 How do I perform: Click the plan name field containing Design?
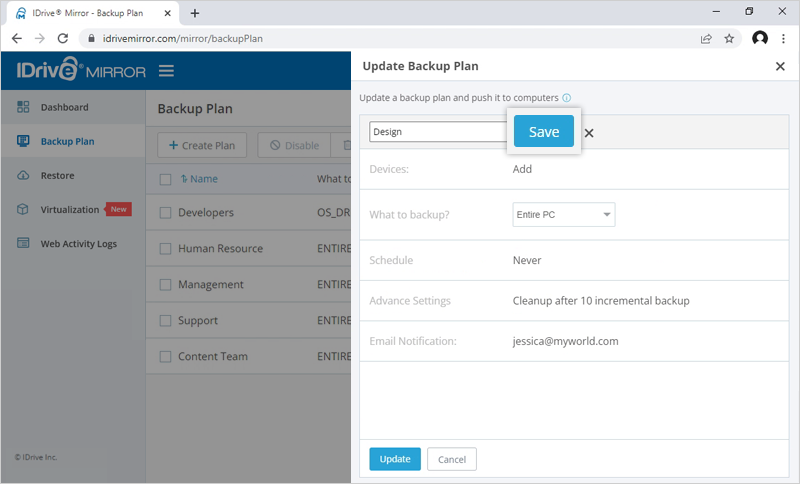[438, 132]
